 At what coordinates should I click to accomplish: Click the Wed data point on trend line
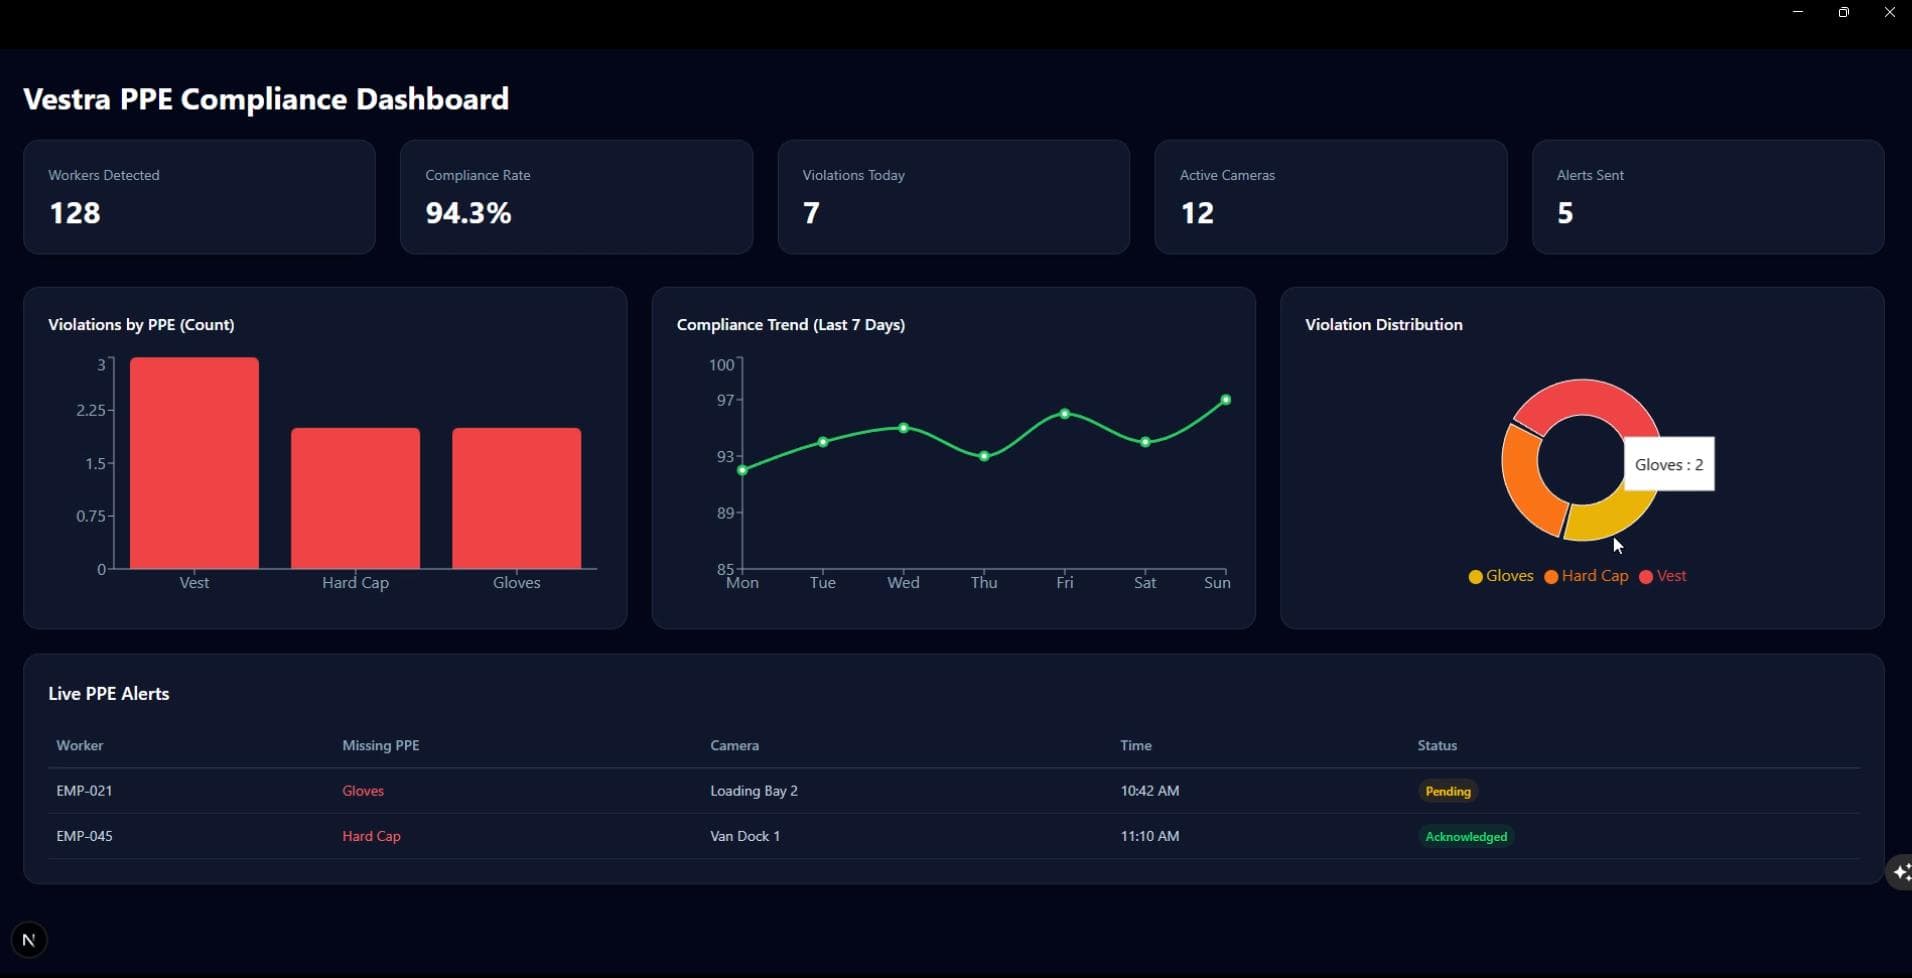(903, 428)
